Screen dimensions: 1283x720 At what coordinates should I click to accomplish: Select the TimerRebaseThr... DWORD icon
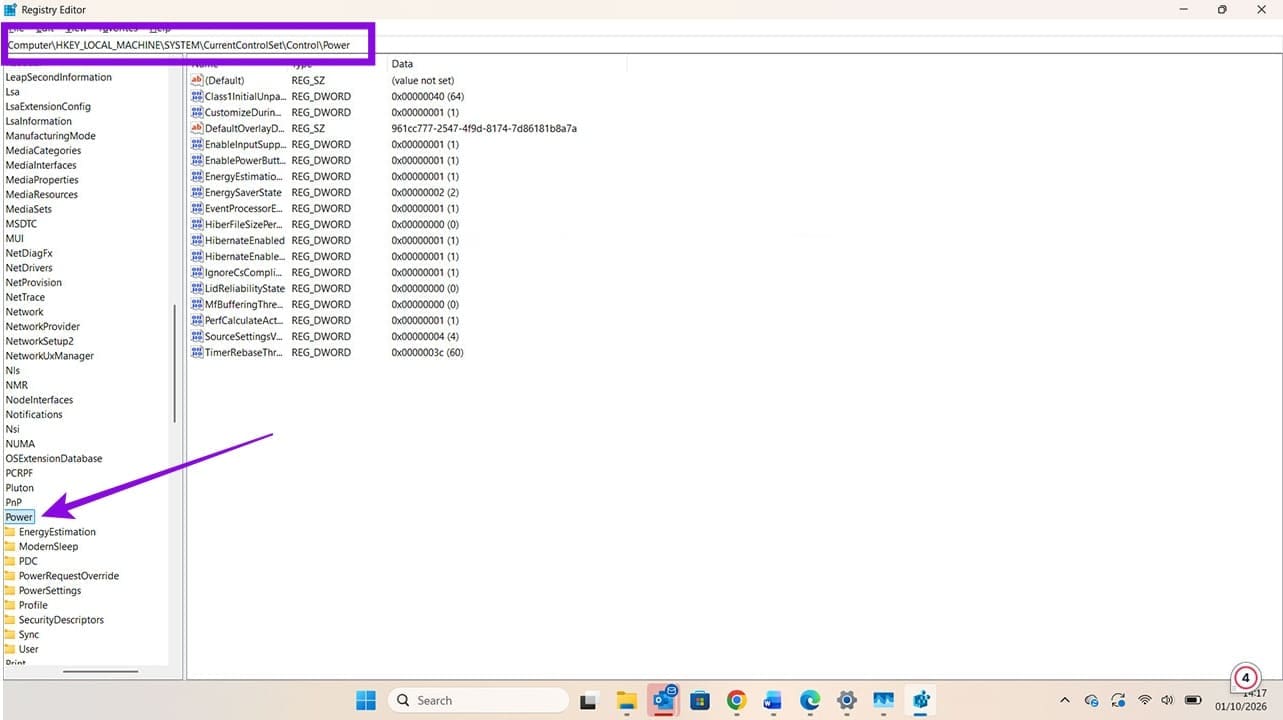pyautogui.click(x=197, y=352)
